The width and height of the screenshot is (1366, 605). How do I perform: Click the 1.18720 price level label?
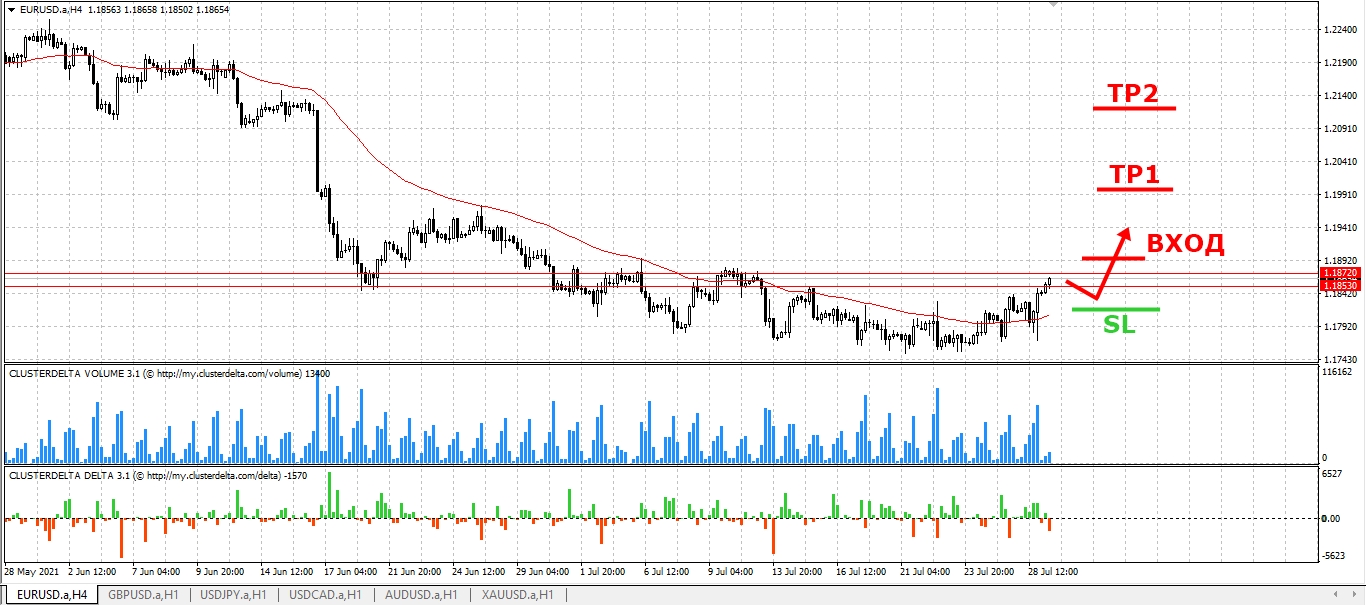coord(1339,272)
